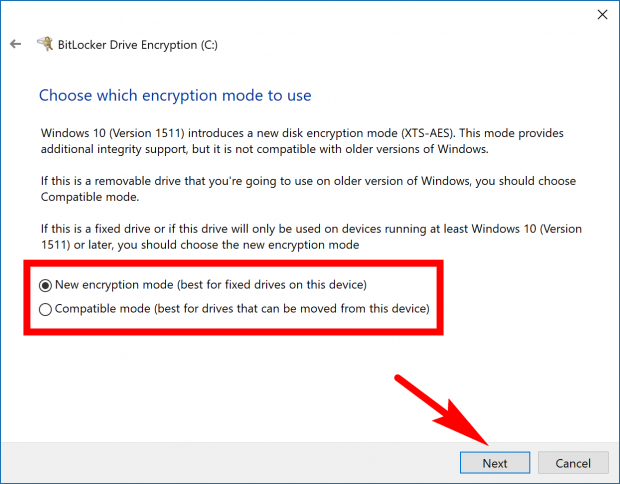Click the paragraph about removable drives
Screen dimensions: 620x484
(300, 189)
